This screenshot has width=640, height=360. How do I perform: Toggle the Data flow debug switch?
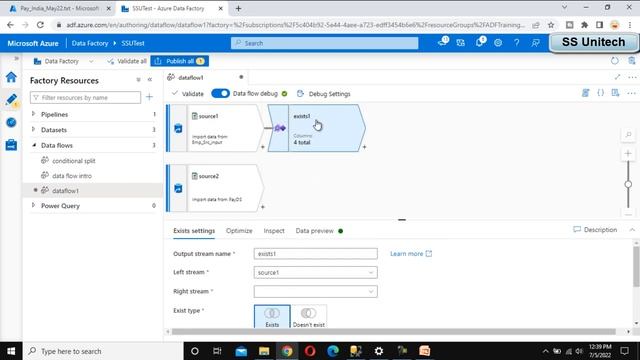click(x=220, y=93)
